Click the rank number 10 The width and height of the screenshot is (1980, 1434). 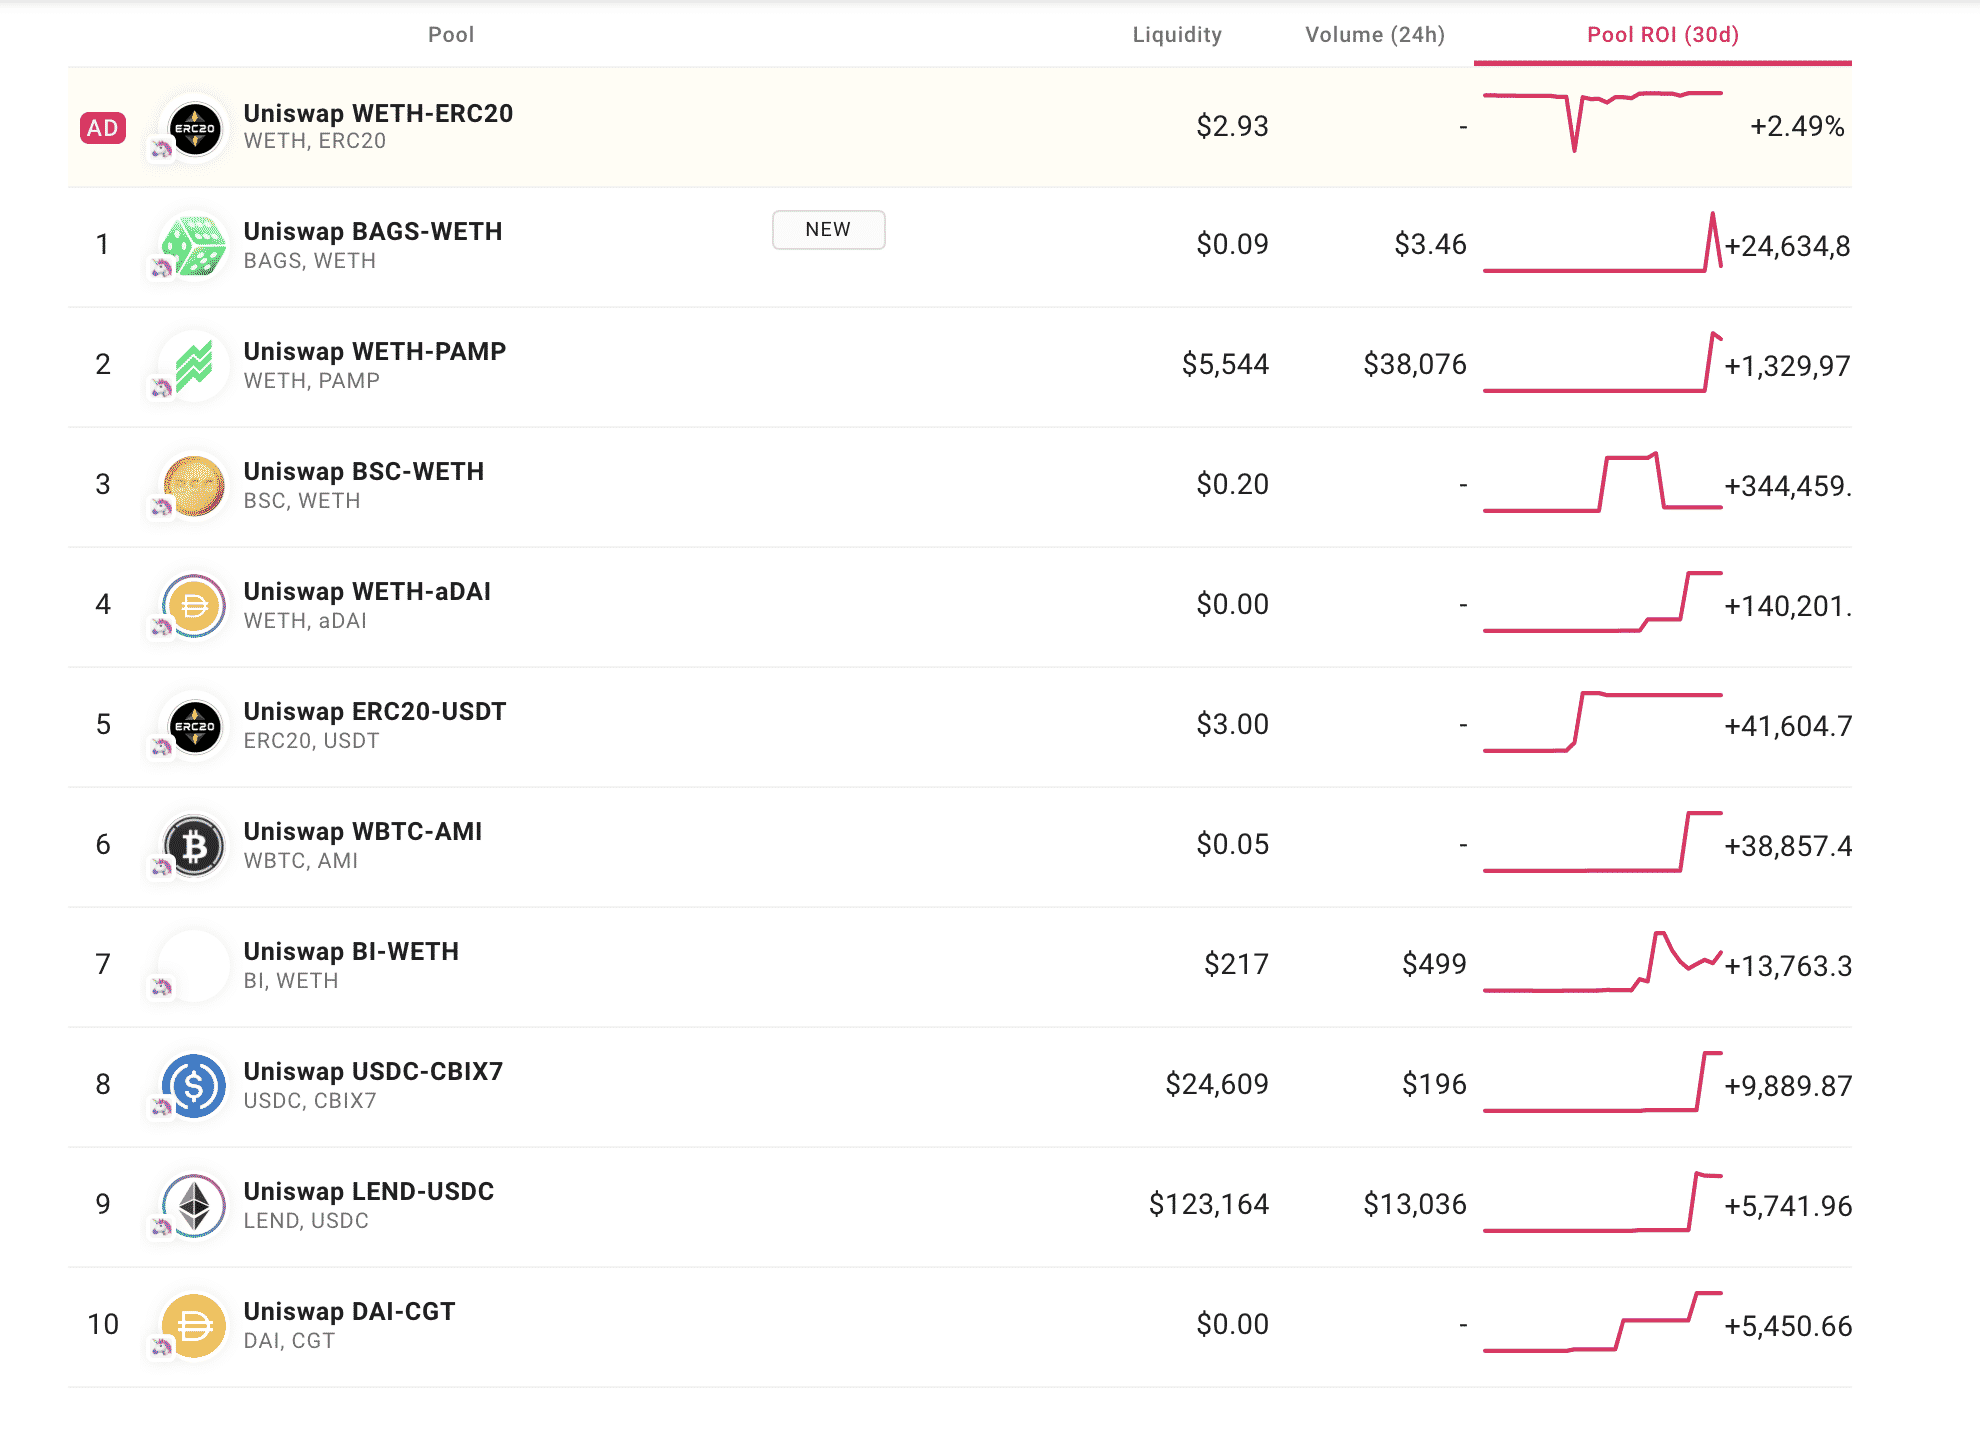103,1324
